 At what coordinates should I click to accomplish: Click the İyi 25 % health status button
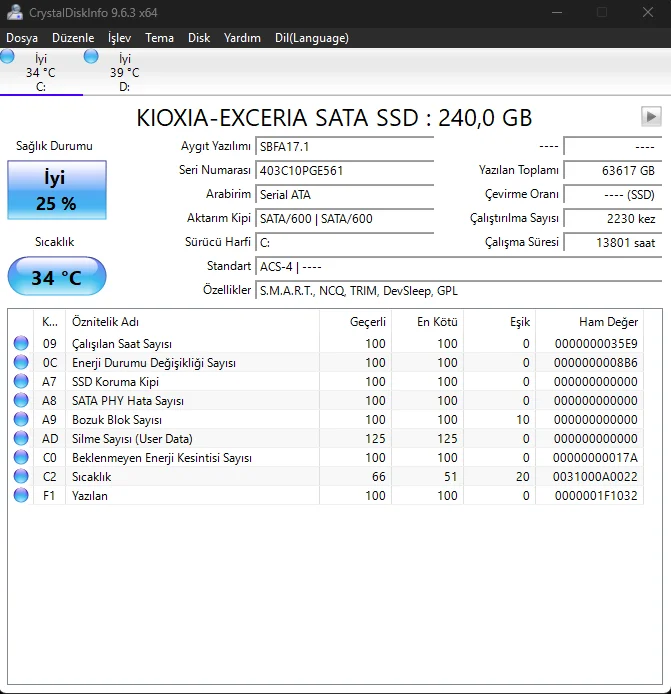point(56,191)
